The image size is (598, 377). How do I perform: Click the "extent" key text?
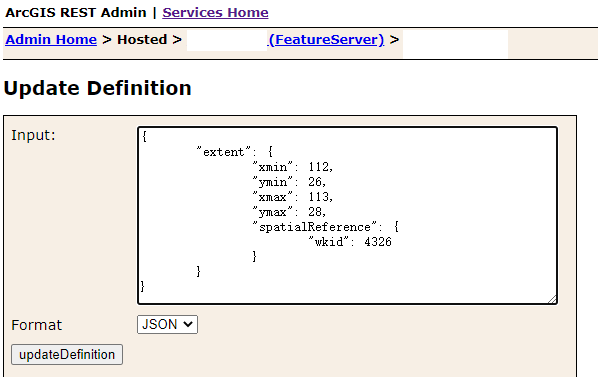pos(223,152)
